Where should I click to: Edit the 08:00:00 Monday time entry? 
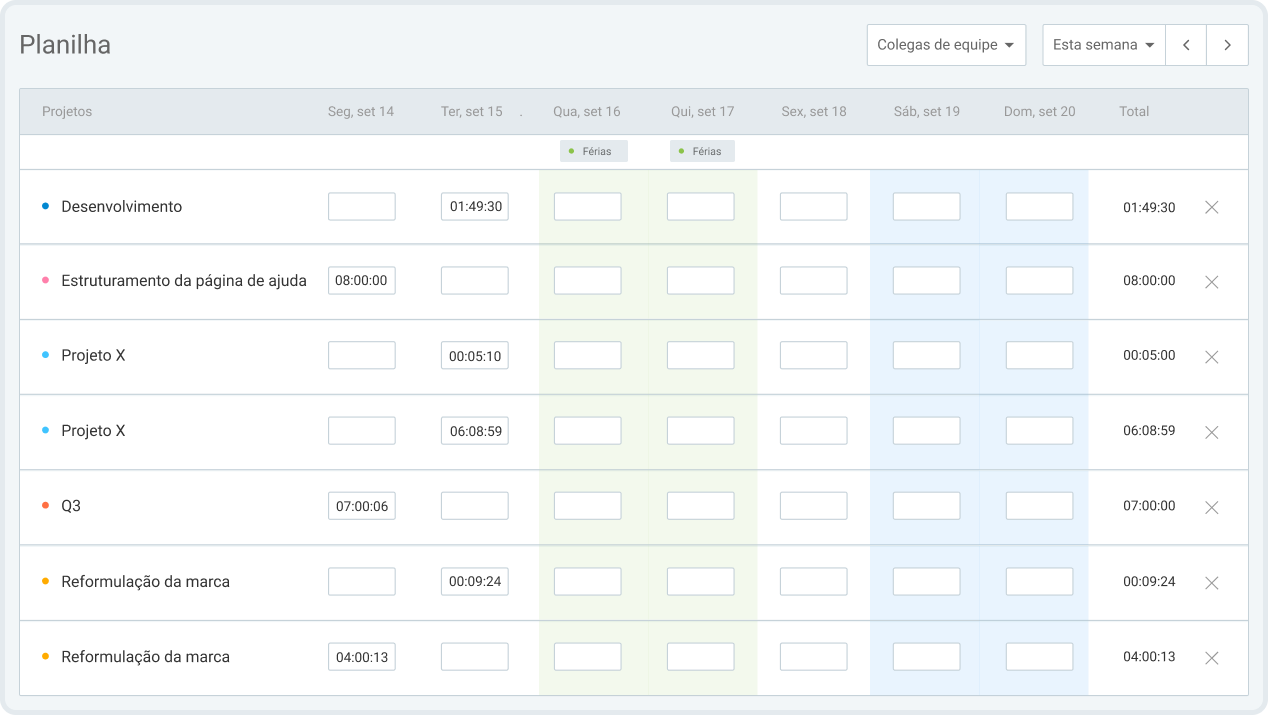pos(361,281)
